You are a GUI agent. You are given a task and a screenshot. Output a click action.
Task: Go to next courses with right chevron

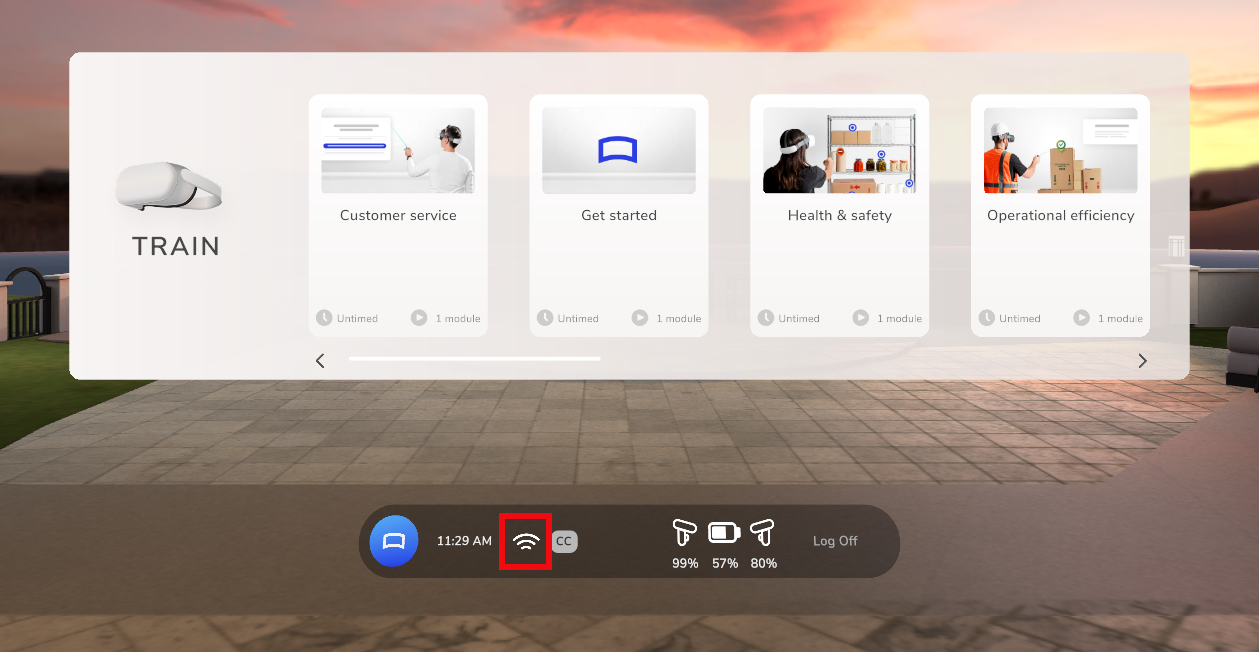point(1142,361)
